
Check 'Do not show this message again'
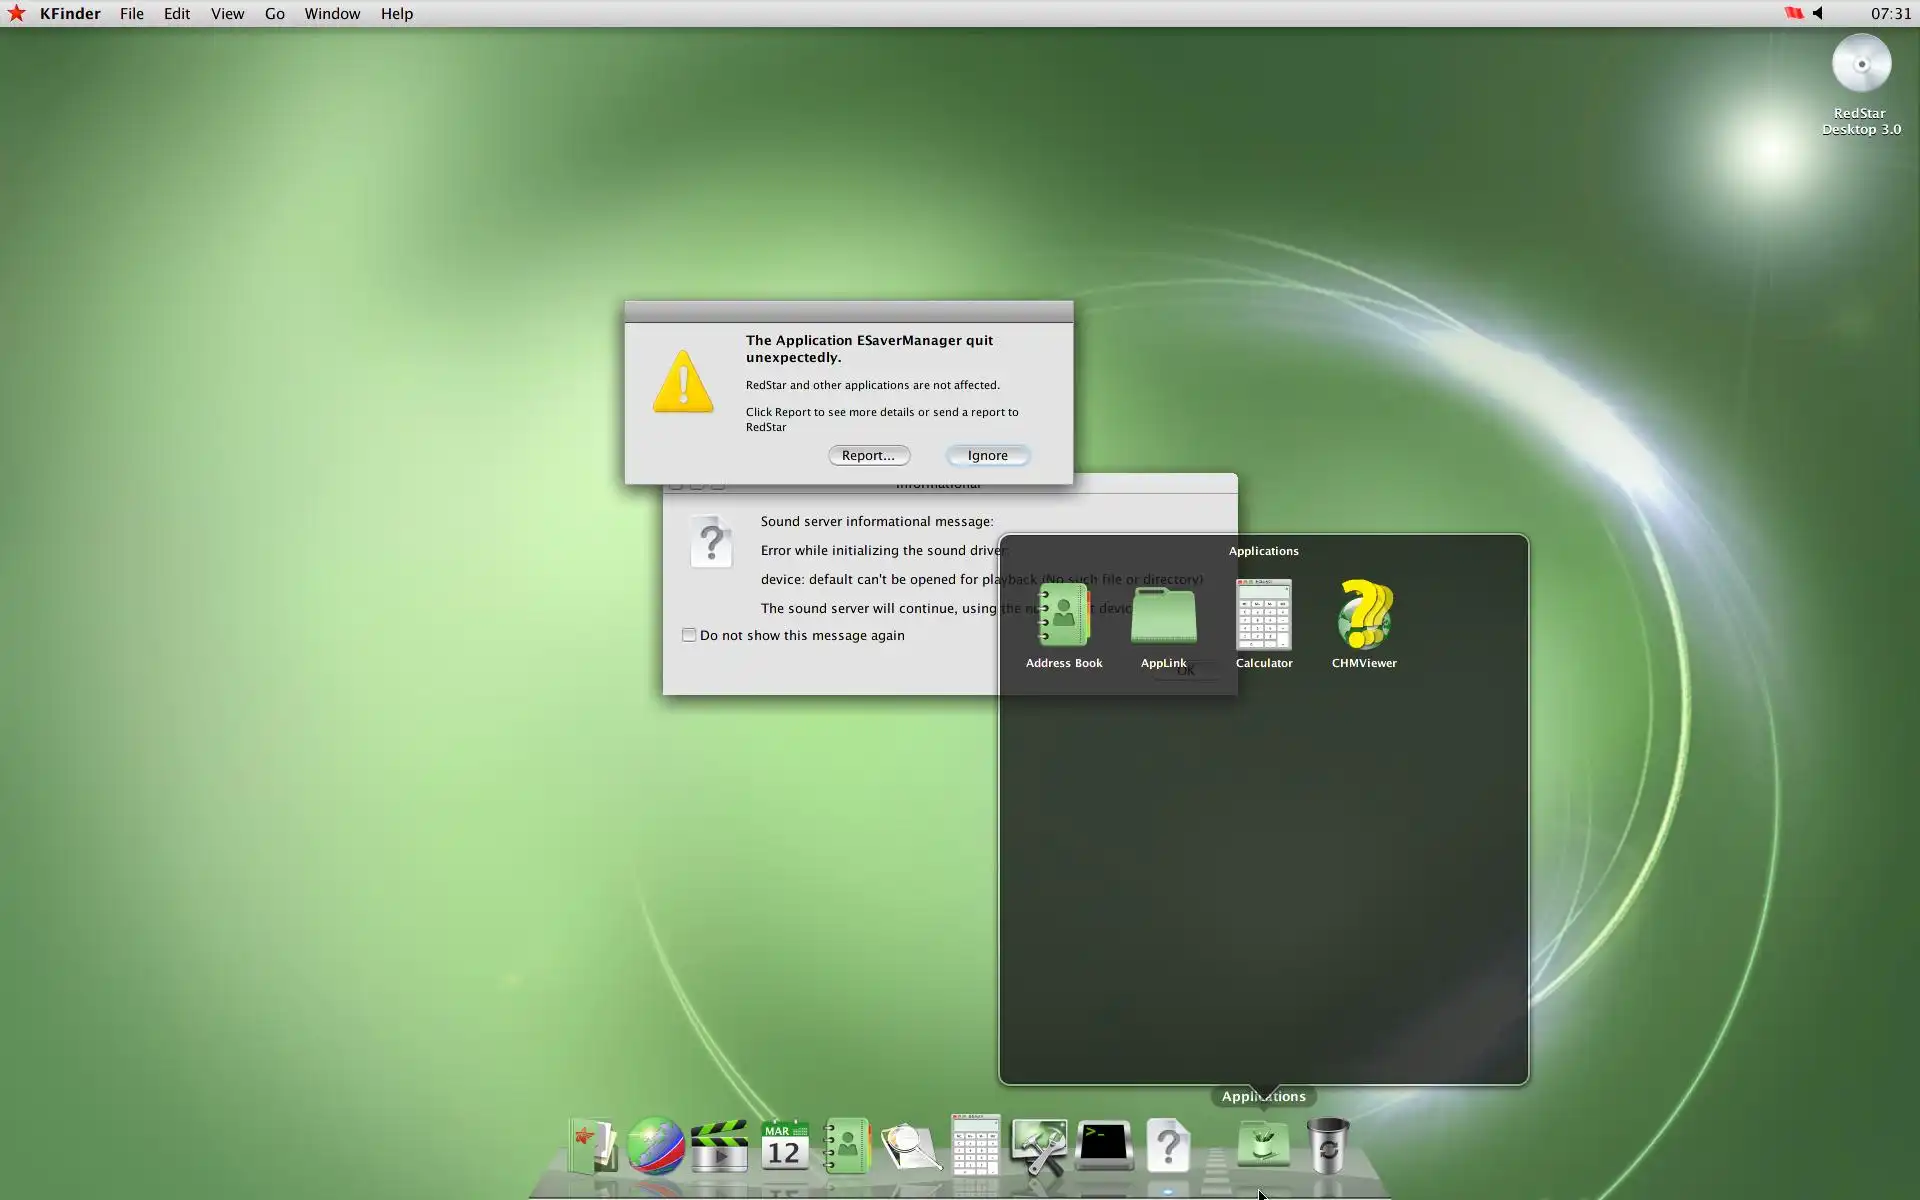tap(689, 635)
